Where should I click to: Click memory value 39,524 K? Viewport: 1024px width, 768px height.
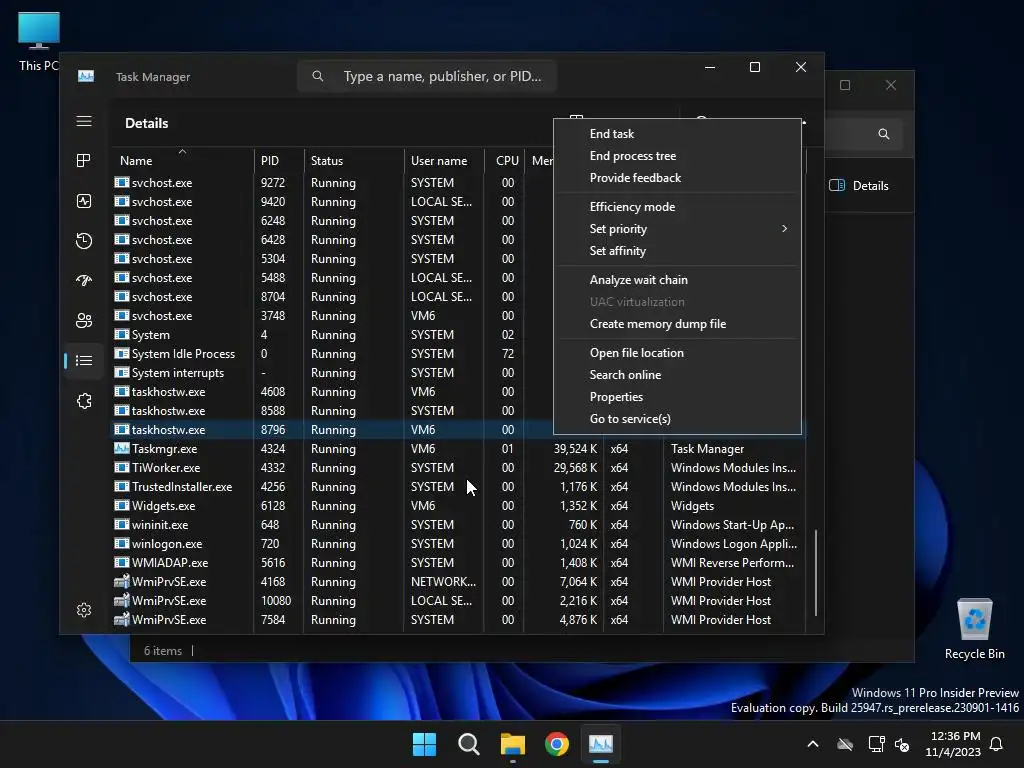[575, 449]
